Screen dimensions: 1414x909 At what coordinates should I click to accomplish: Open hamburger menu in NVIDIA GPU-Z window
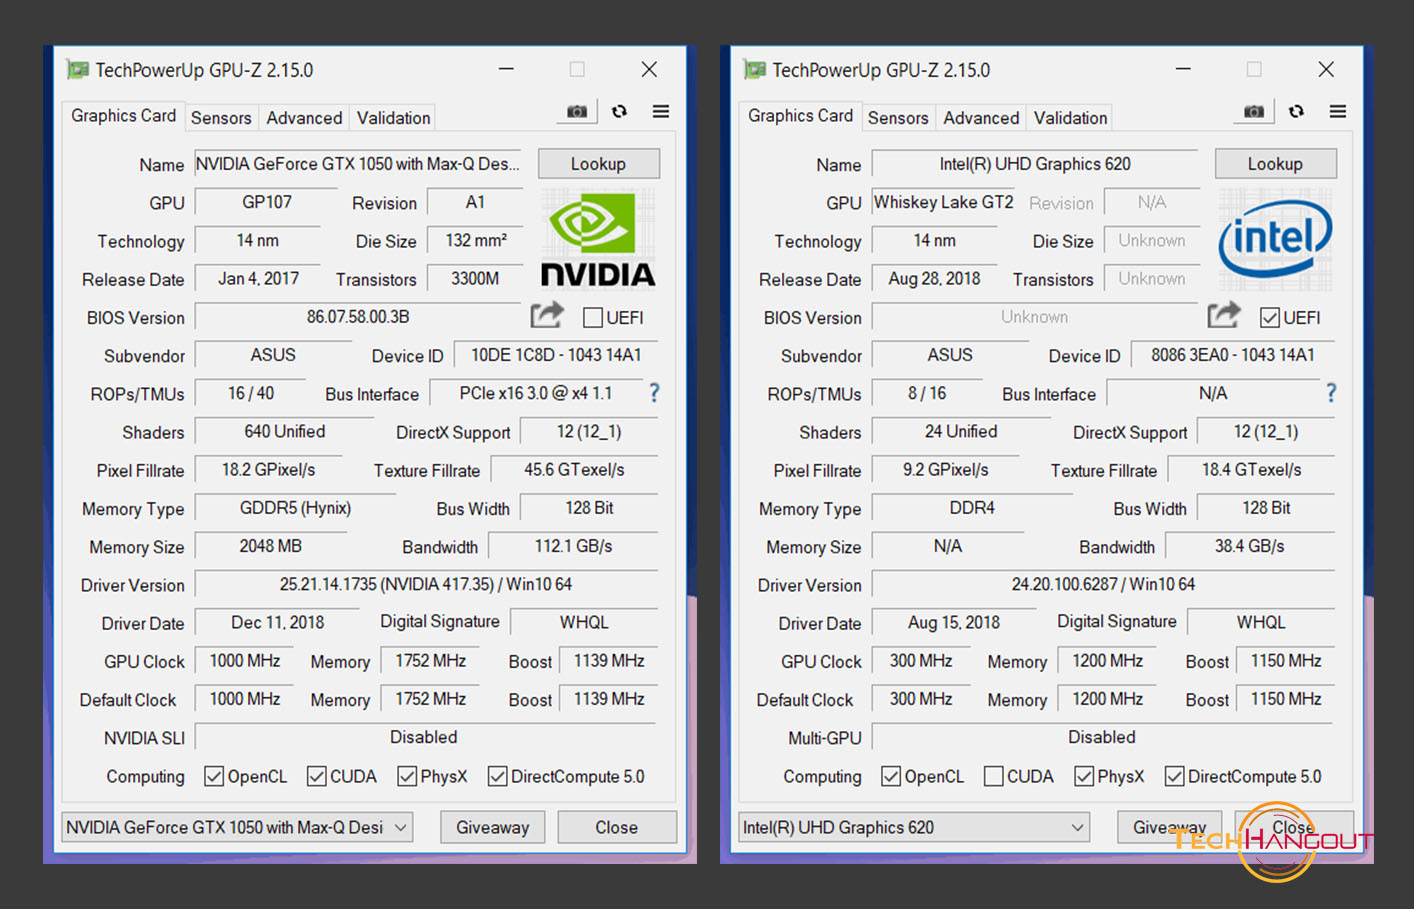[x=661, y=112]
